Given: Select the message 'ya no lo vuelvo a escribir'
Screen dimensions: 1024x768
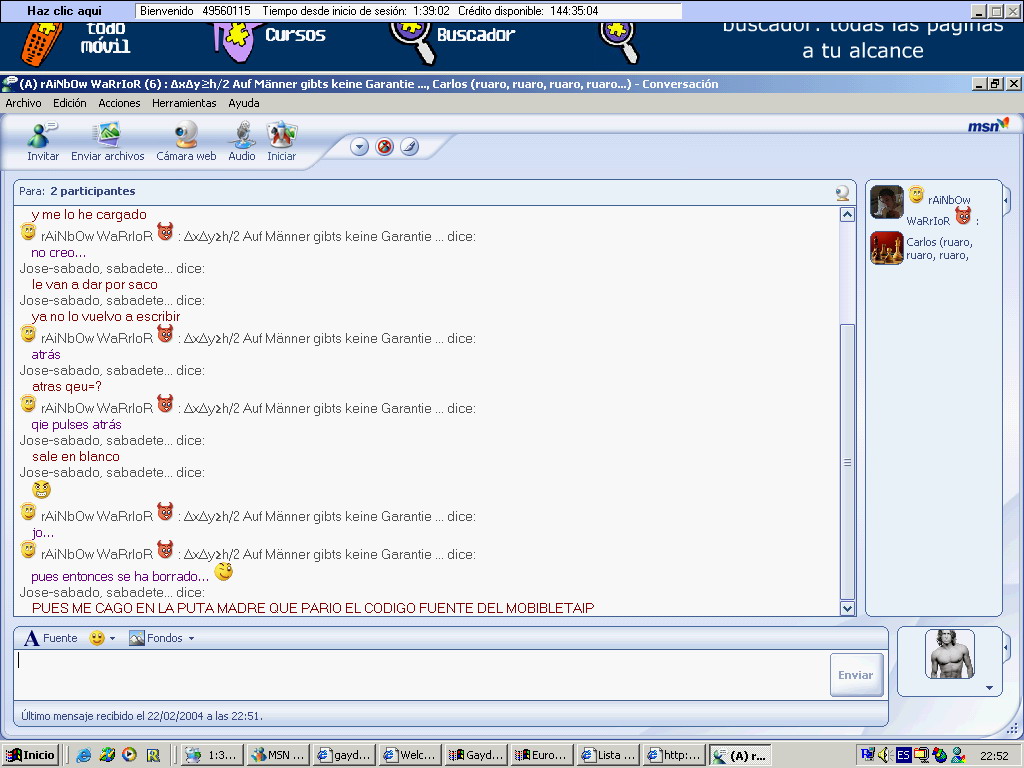Looking at the screenshot, I should pyautogui.click(x=106, y=317).
